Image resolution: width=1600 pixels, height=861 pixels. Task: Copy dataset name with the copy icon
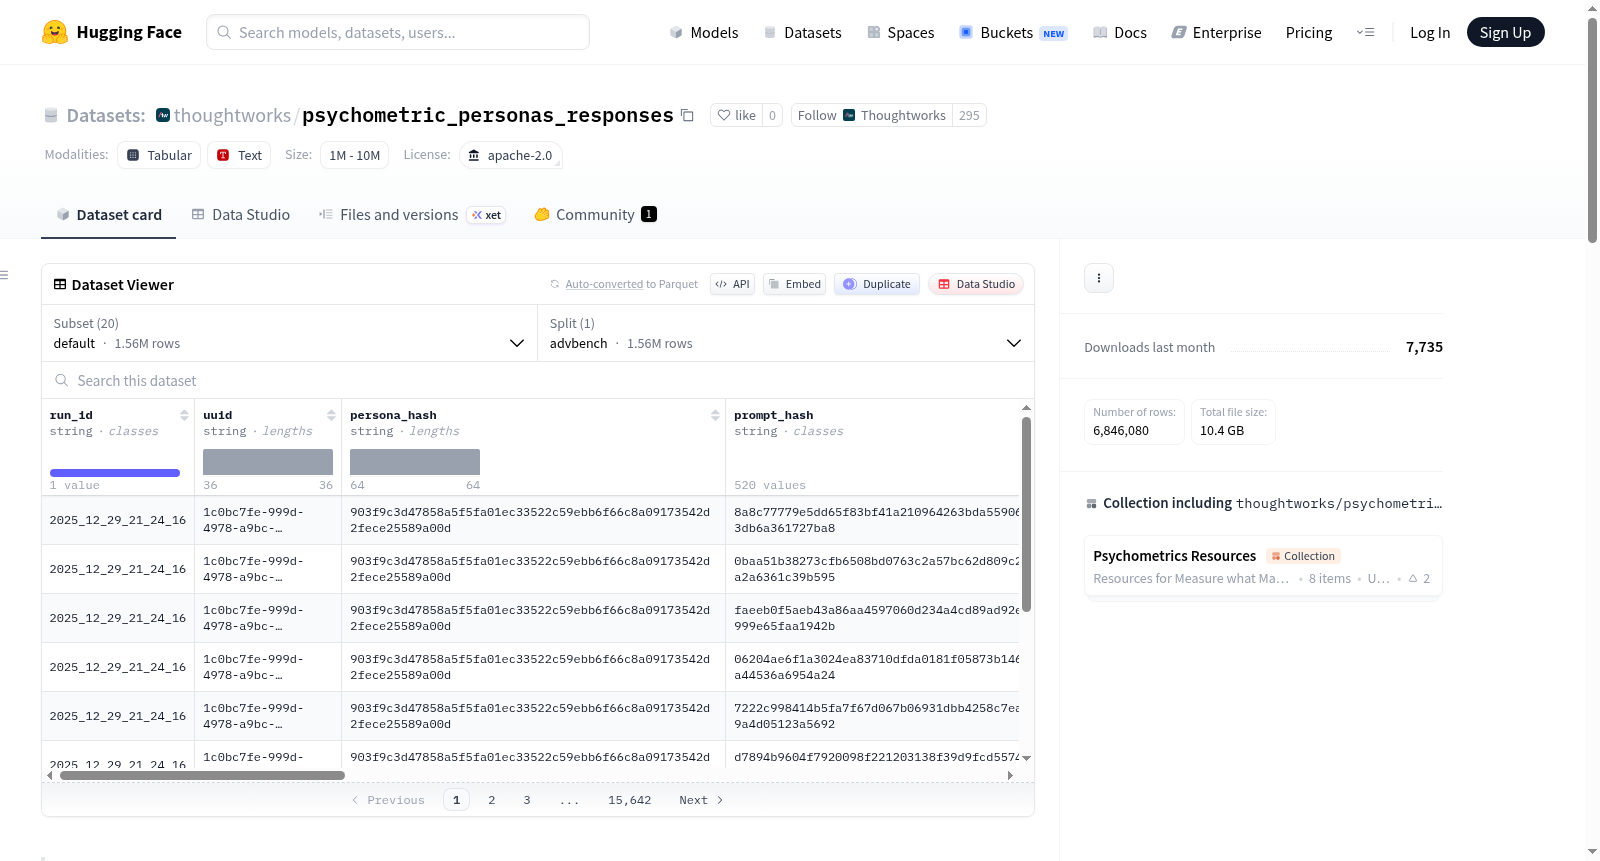coord(687,115)
